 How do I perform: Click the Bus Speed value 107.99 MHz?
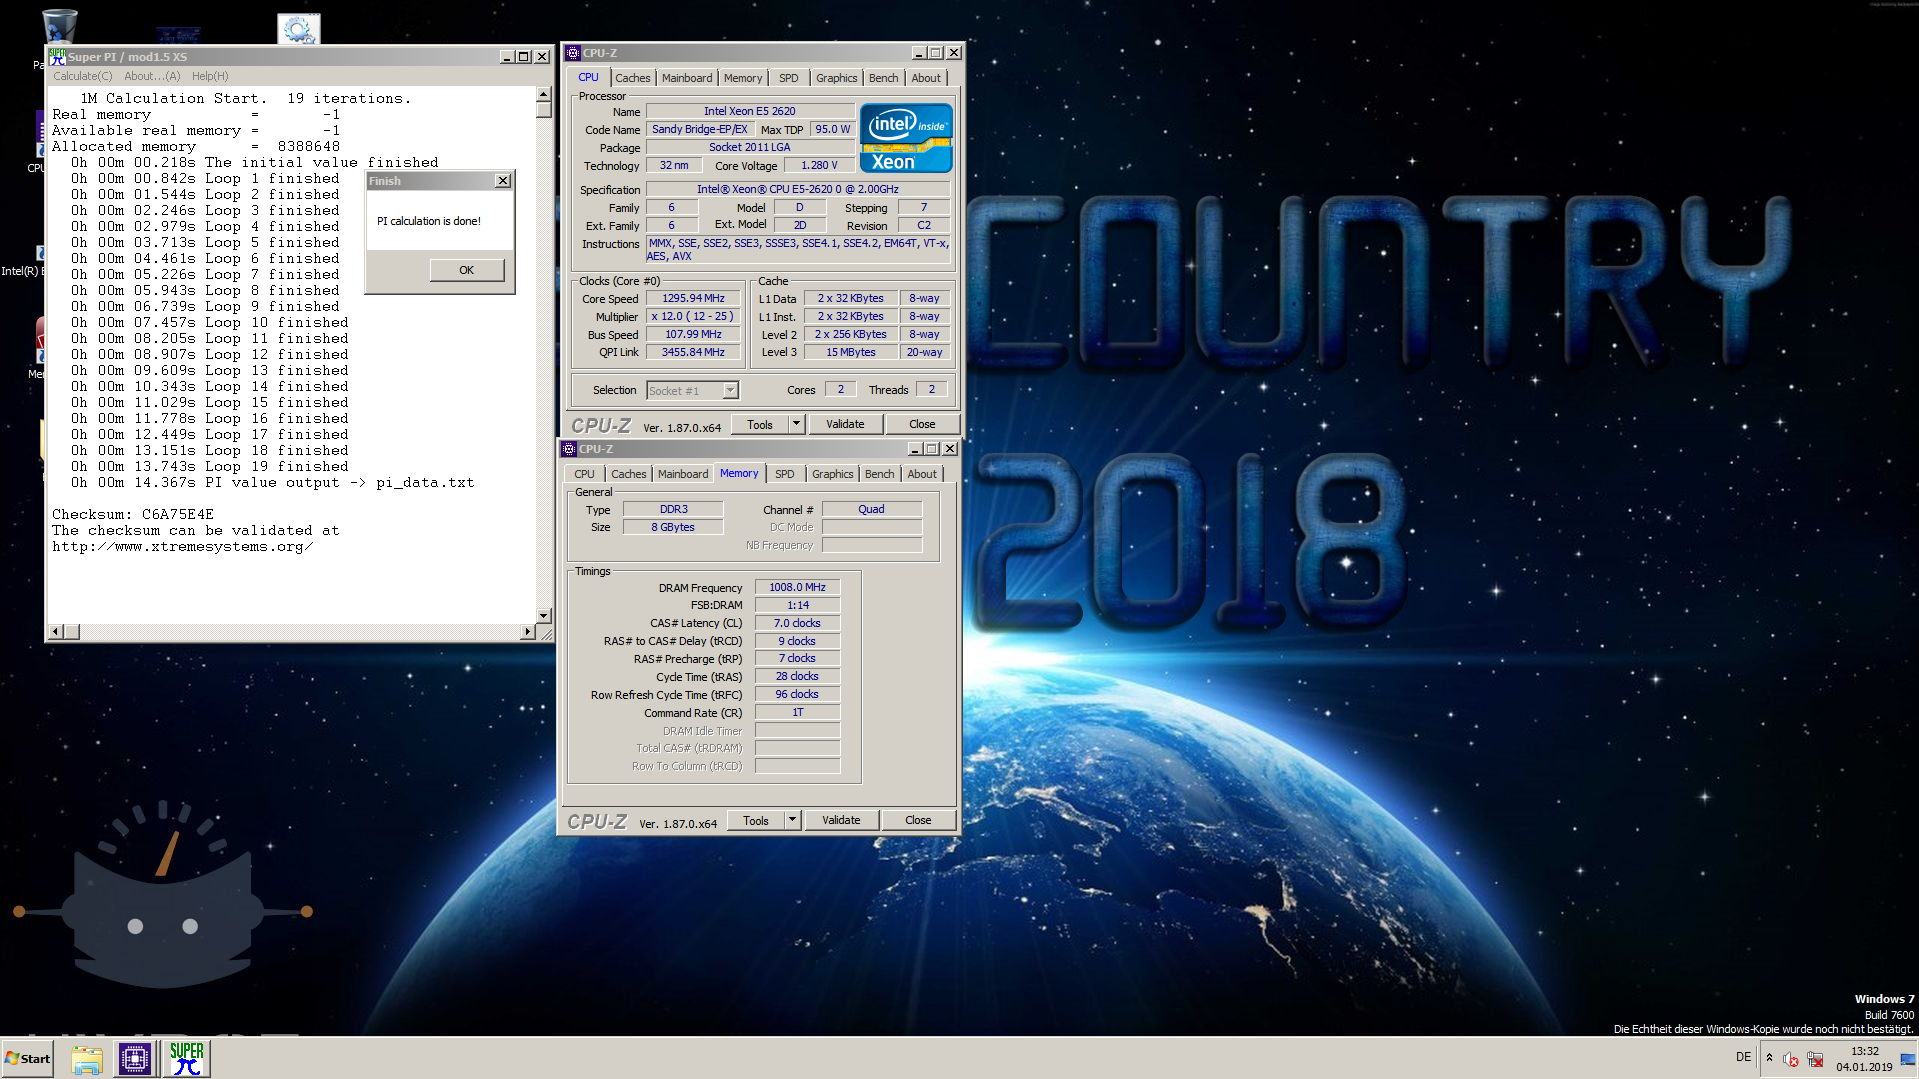coord(693,335)
